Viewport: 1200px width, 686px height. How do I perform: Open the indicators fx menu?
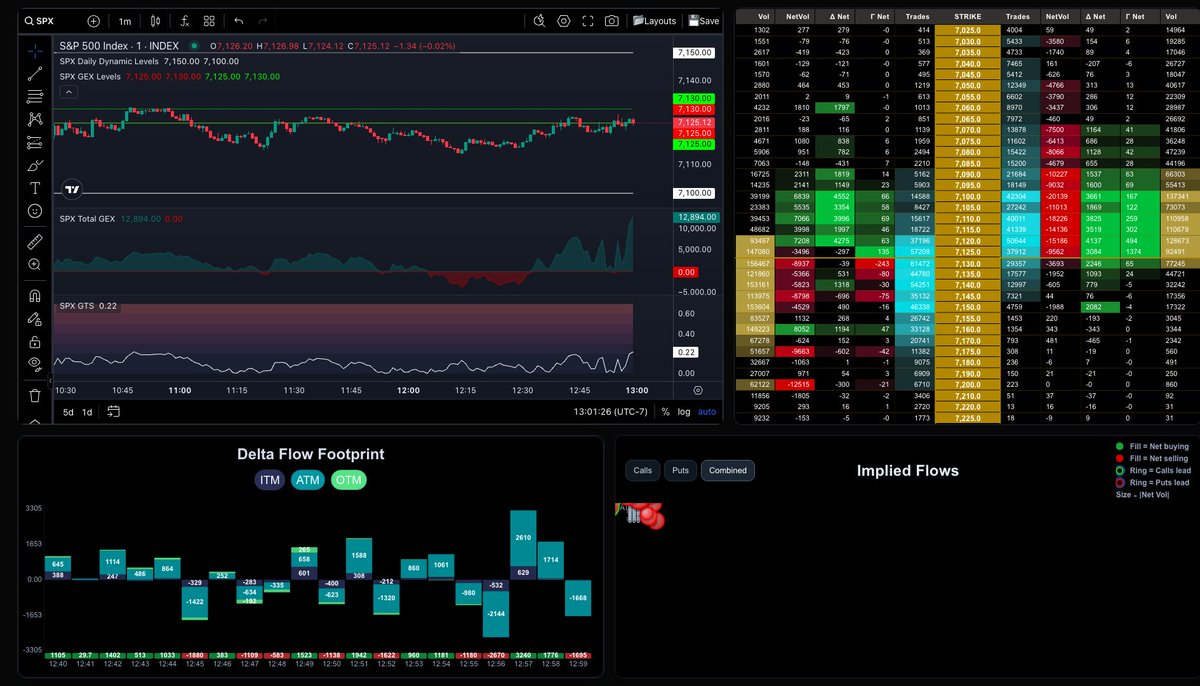coord(184,20)
